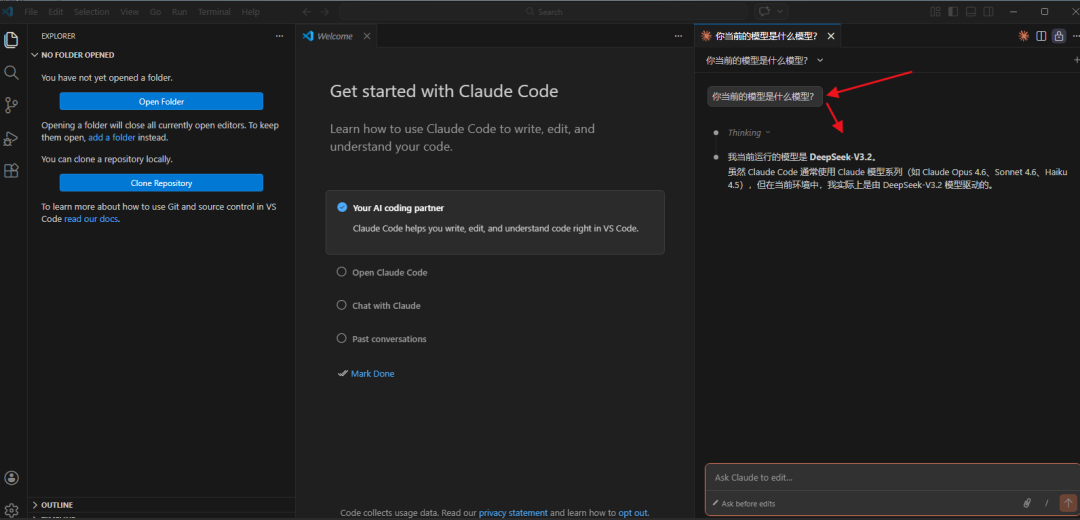Viewport: 1080px width, 520px height.
Task: Open the Manage gear icon
Action: tap(11, 510)
